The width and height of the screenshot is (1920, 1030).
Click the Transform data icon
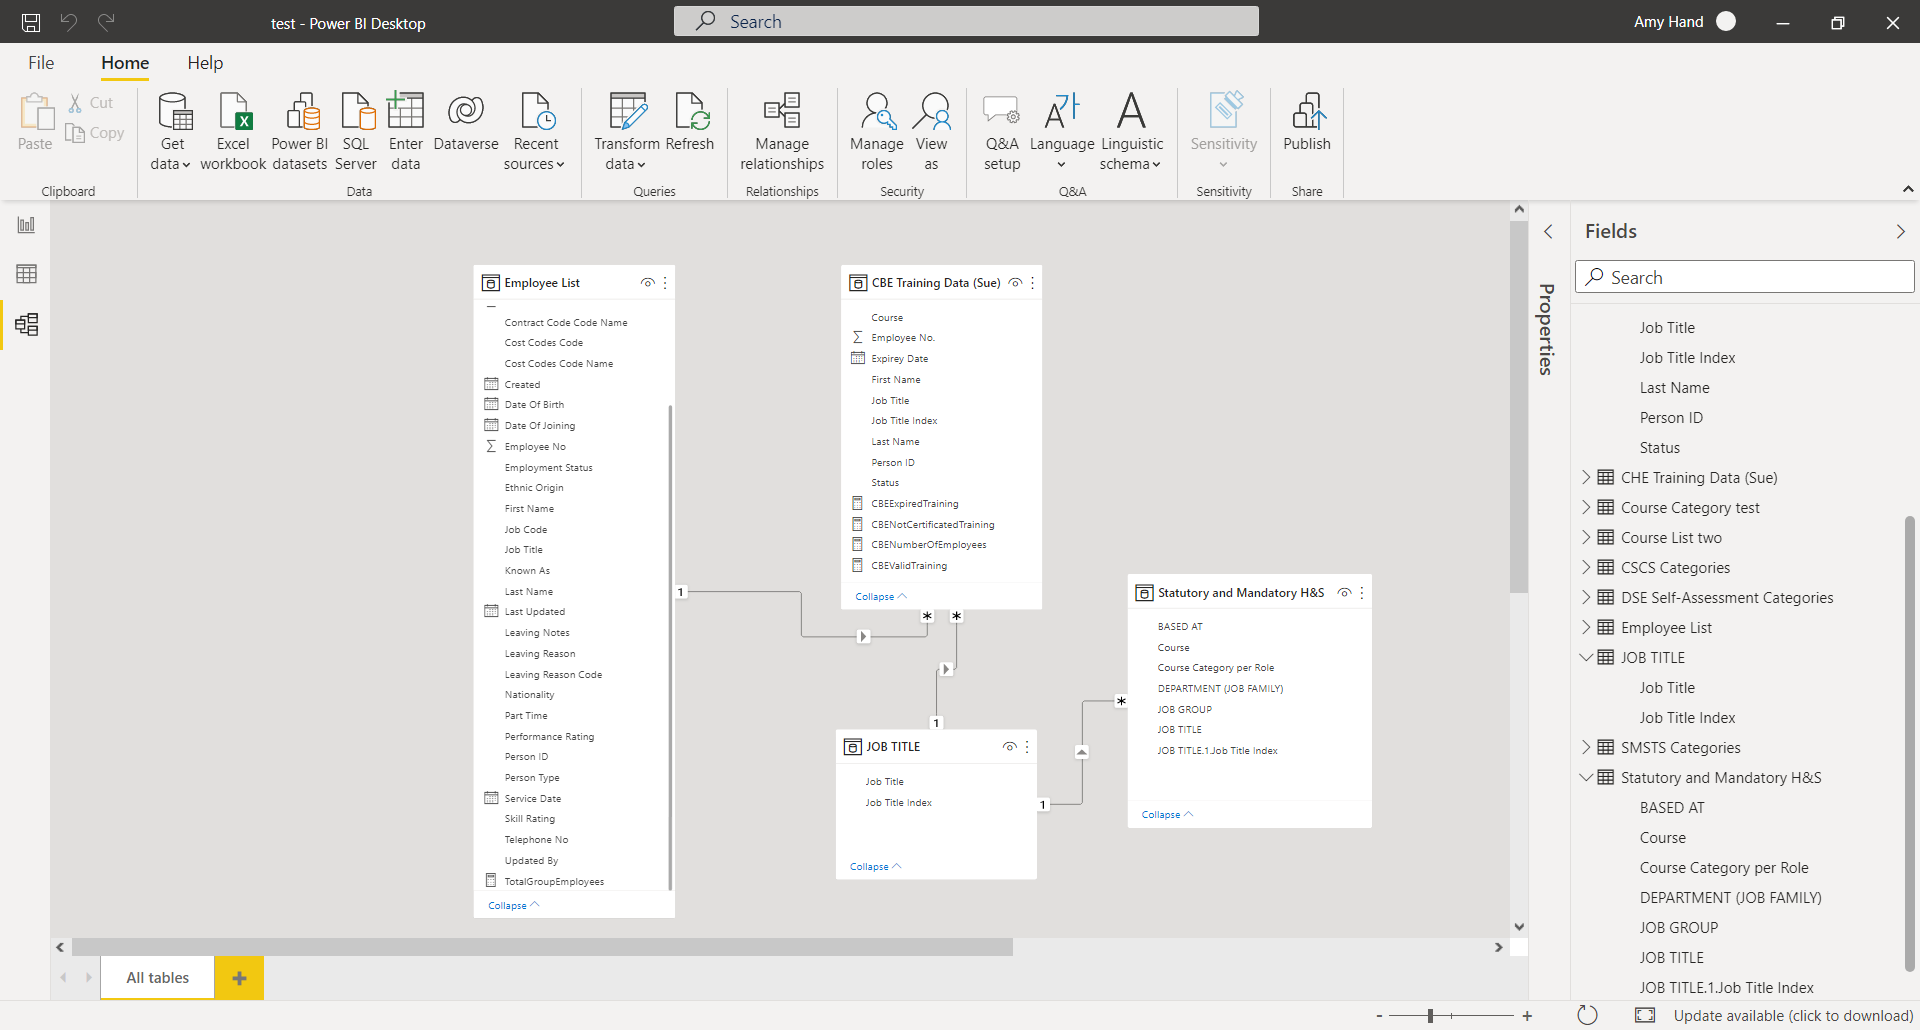(x=627, y=111)
